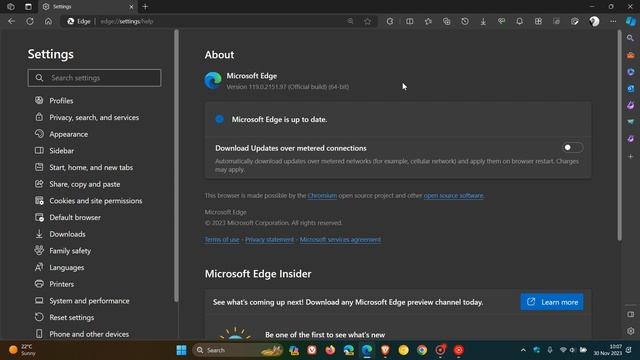Go back using the browser back arrow
640x360 pixels.
click(11, 21)
